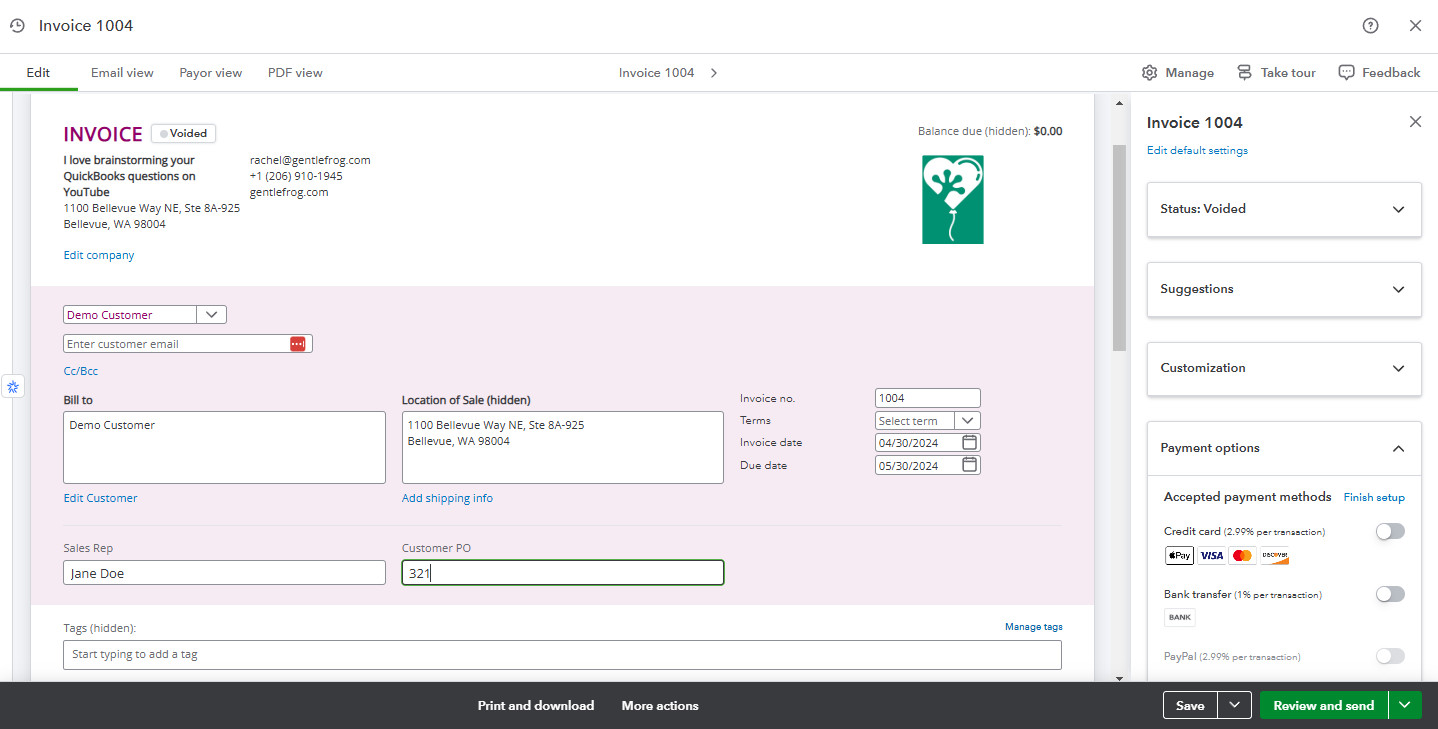Click the BANK transfer icon
The image size is (1438, 729).
click(x=1180, y=618)
